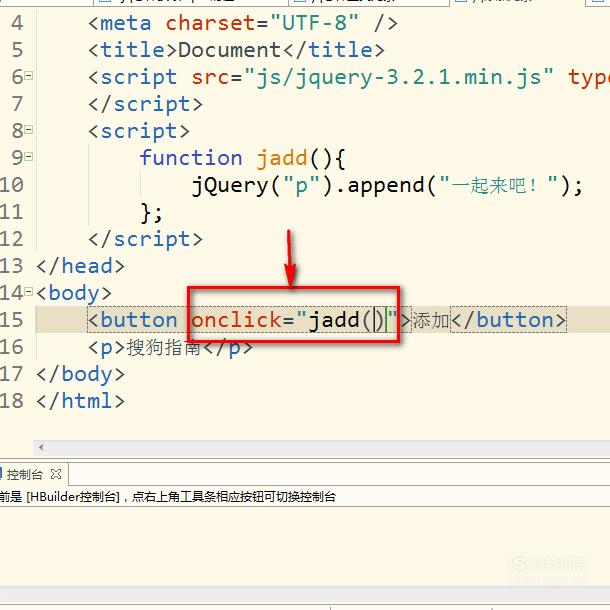Click the 添加 button label text
610x610 pixels.
coord(431,321)
